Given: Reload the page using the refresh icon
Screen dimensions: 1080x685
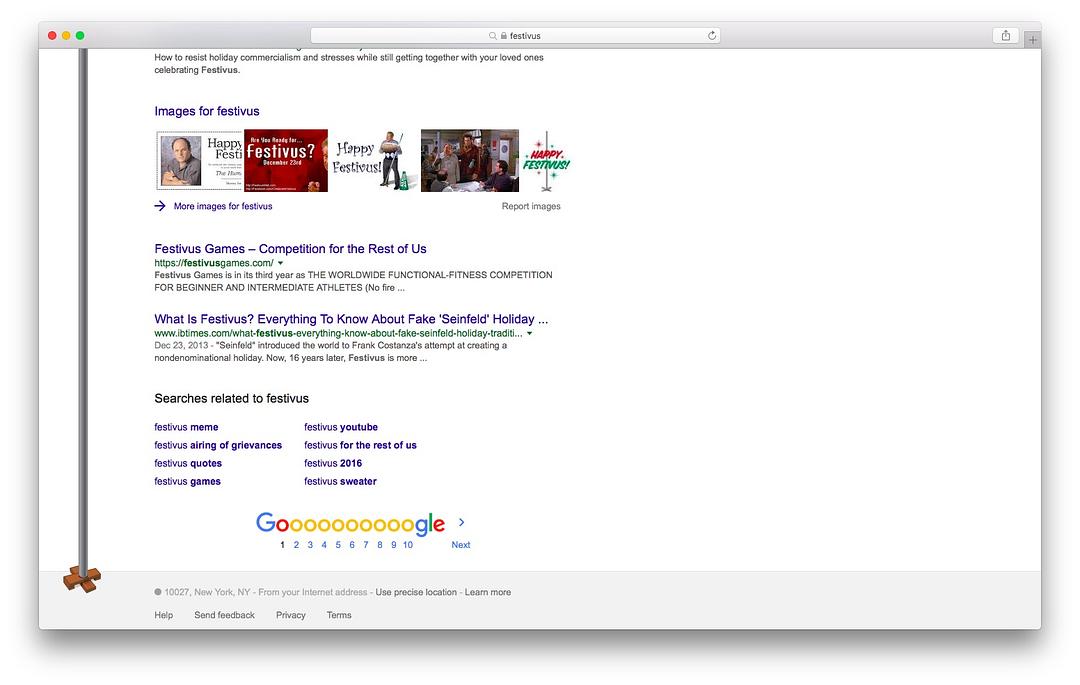Looking at the screenshot, I should click(x=712, y=36).
